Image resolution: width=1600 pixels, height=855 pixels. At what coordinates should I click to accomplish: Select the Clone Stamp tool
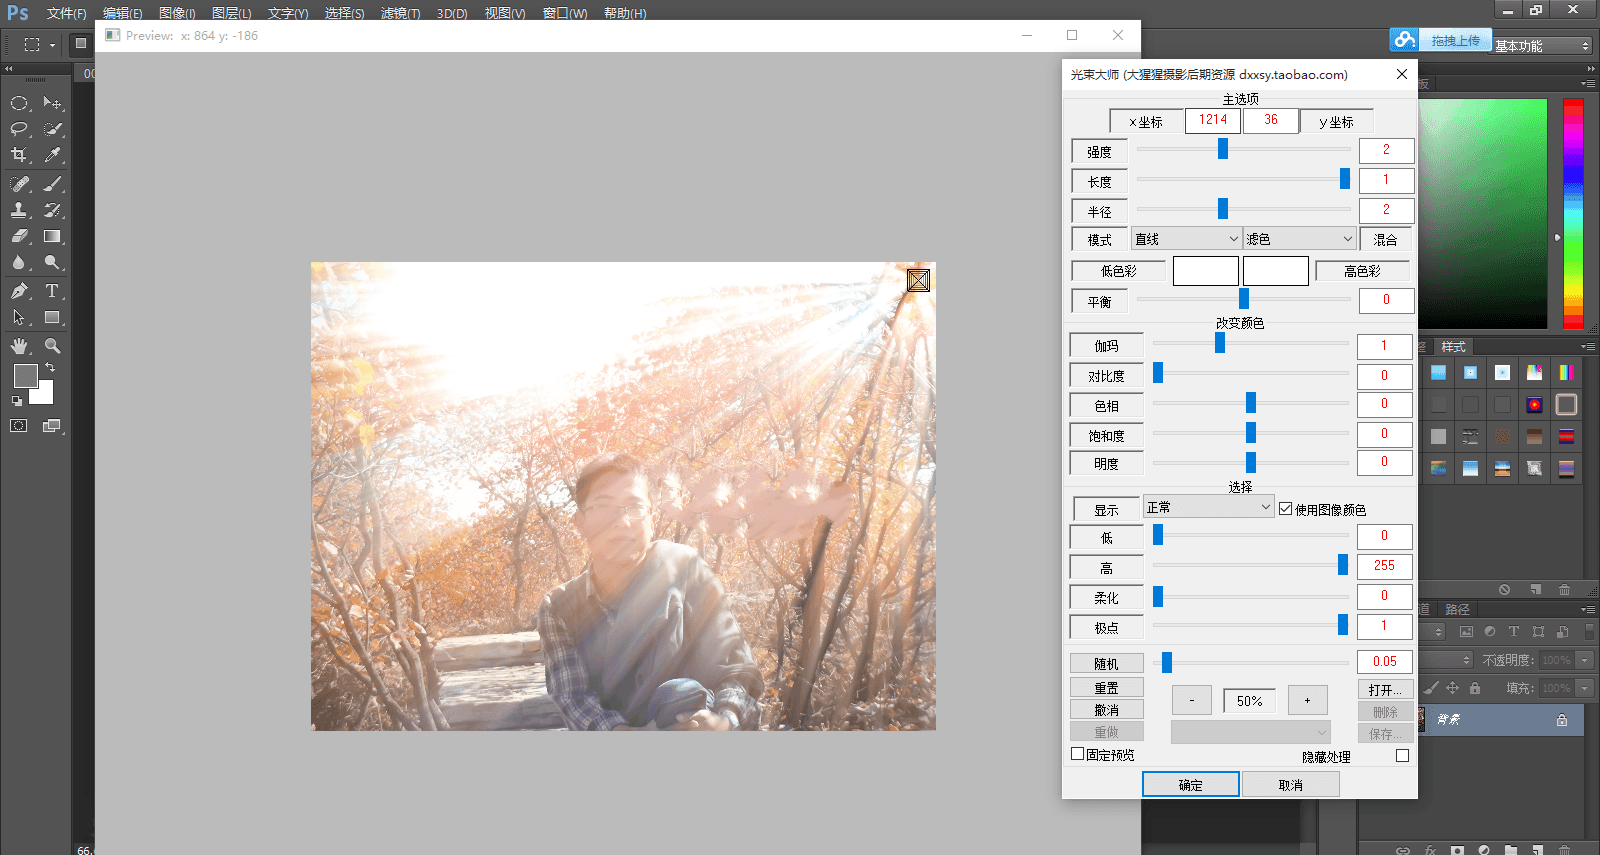coord(19,210)
